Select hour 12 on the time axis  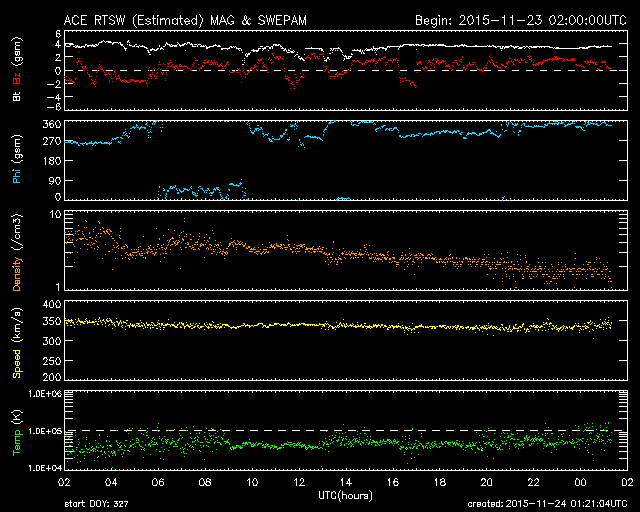click(299, 482)
